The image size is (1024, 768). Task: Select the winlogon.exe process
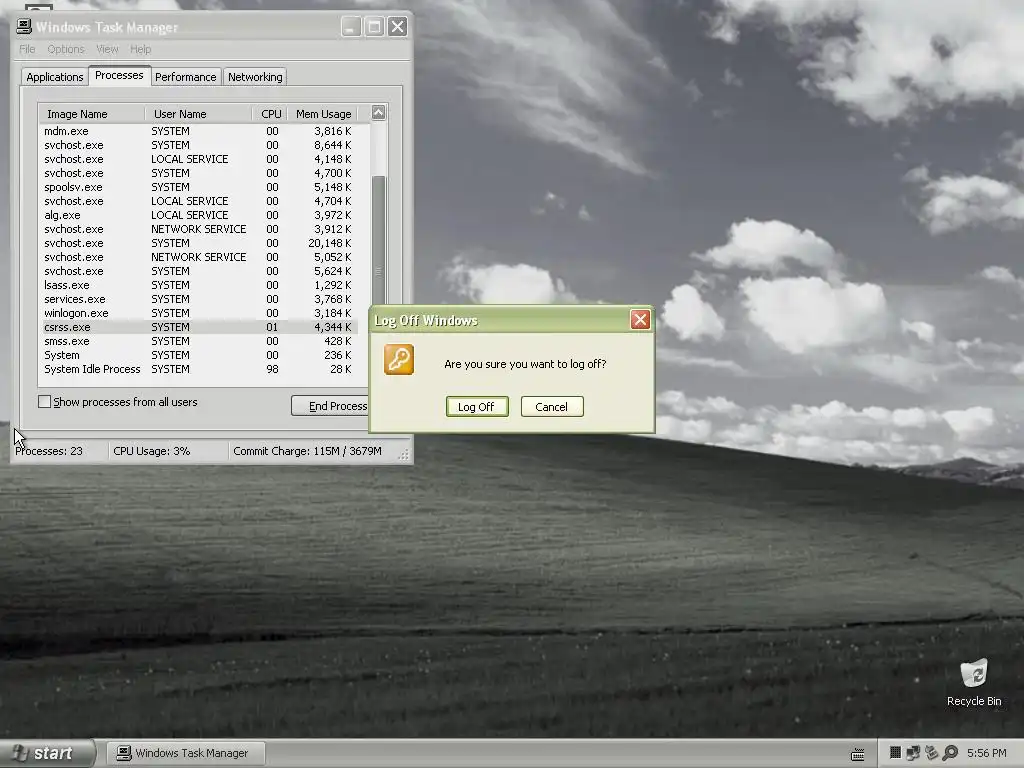click(199, 313)
